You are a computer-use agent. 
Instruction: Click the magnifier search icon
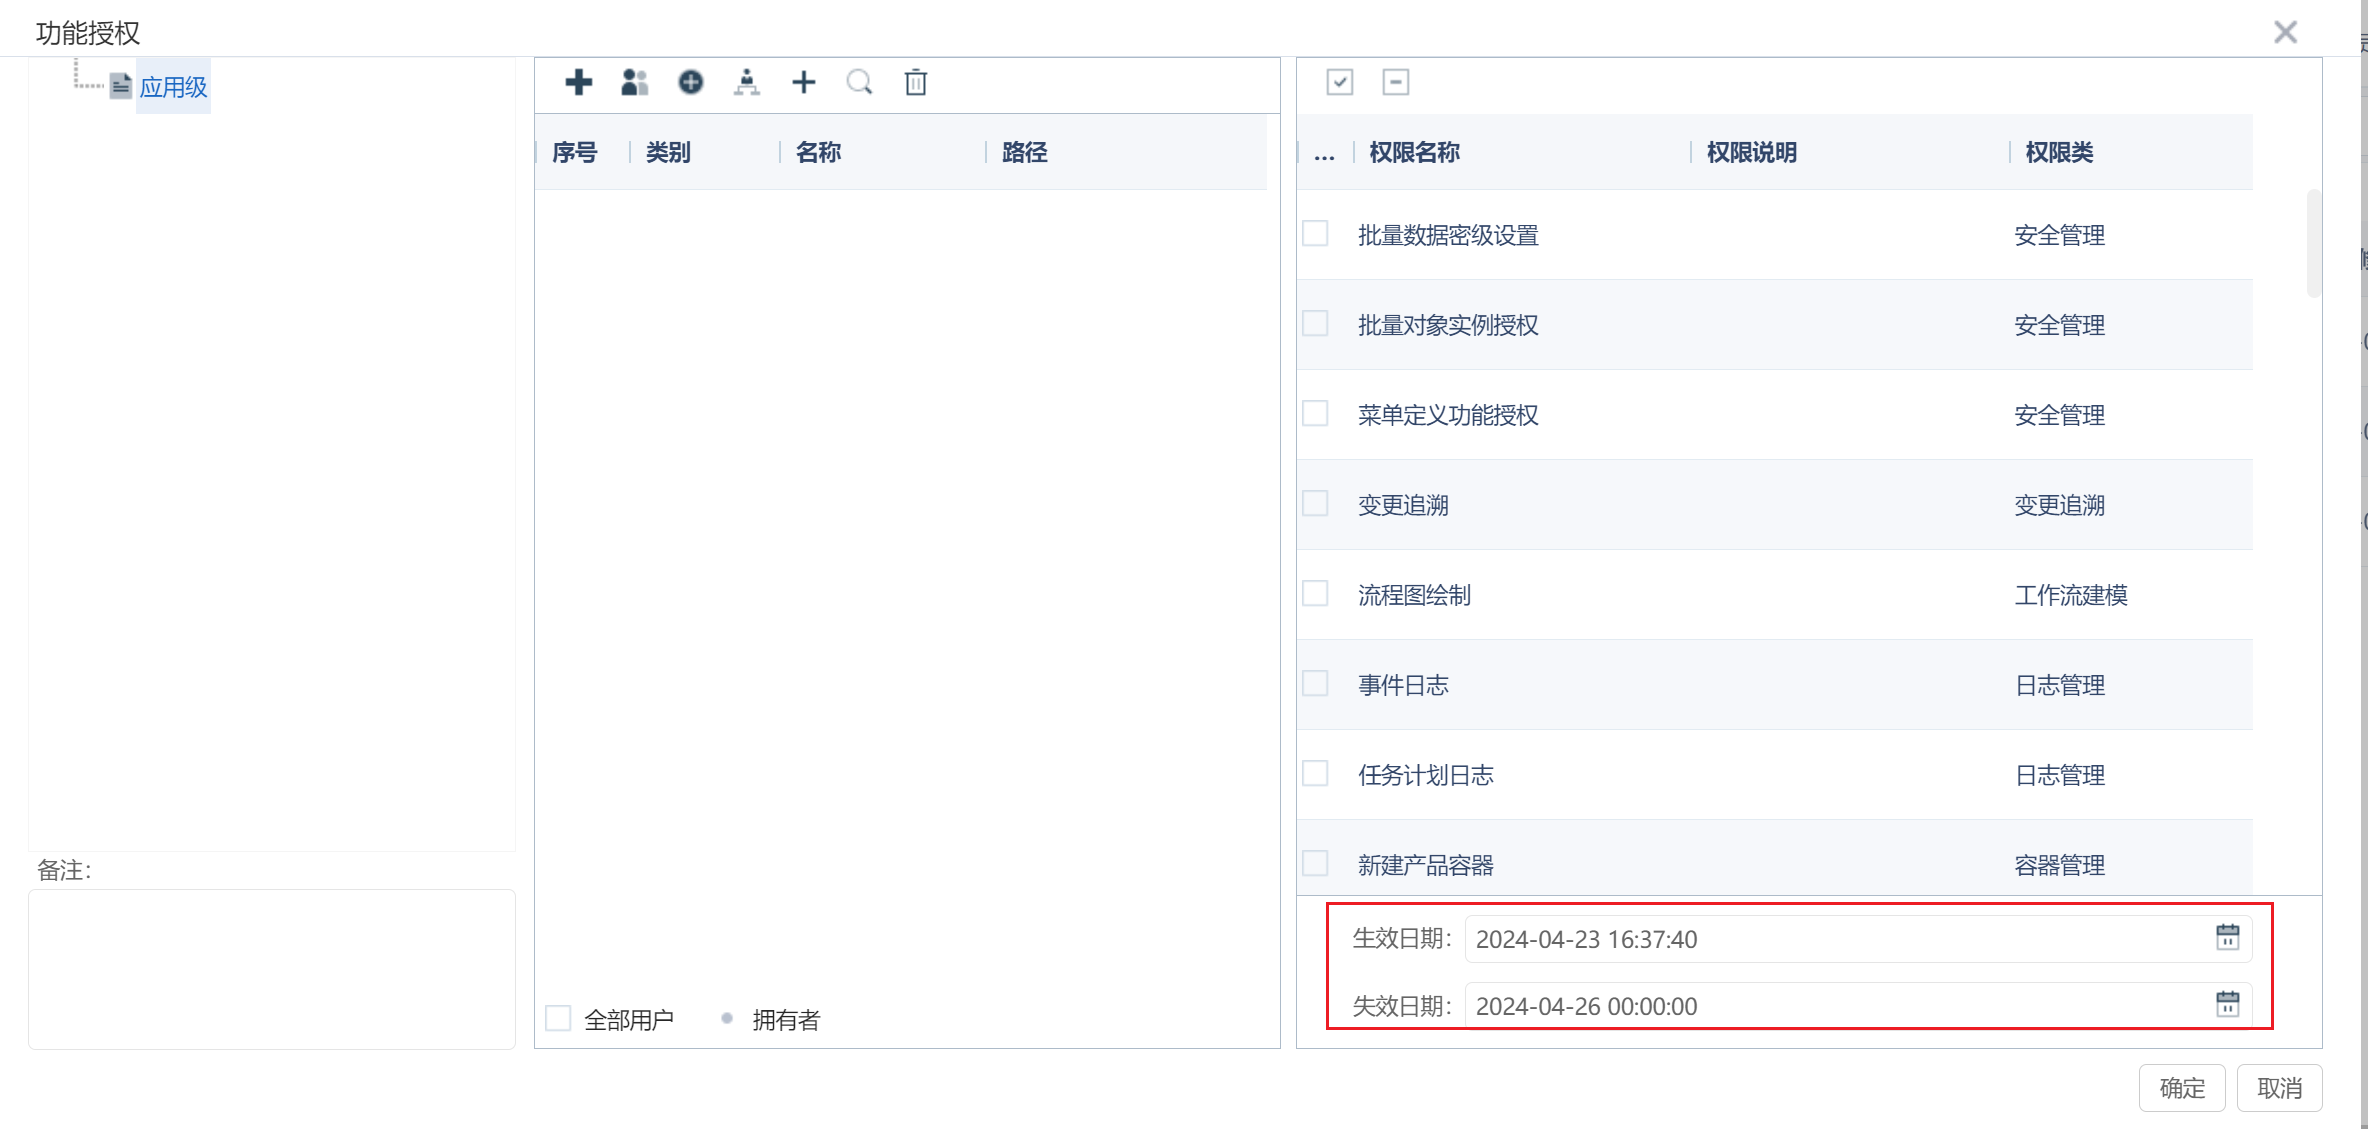click(x=859, y=82)
